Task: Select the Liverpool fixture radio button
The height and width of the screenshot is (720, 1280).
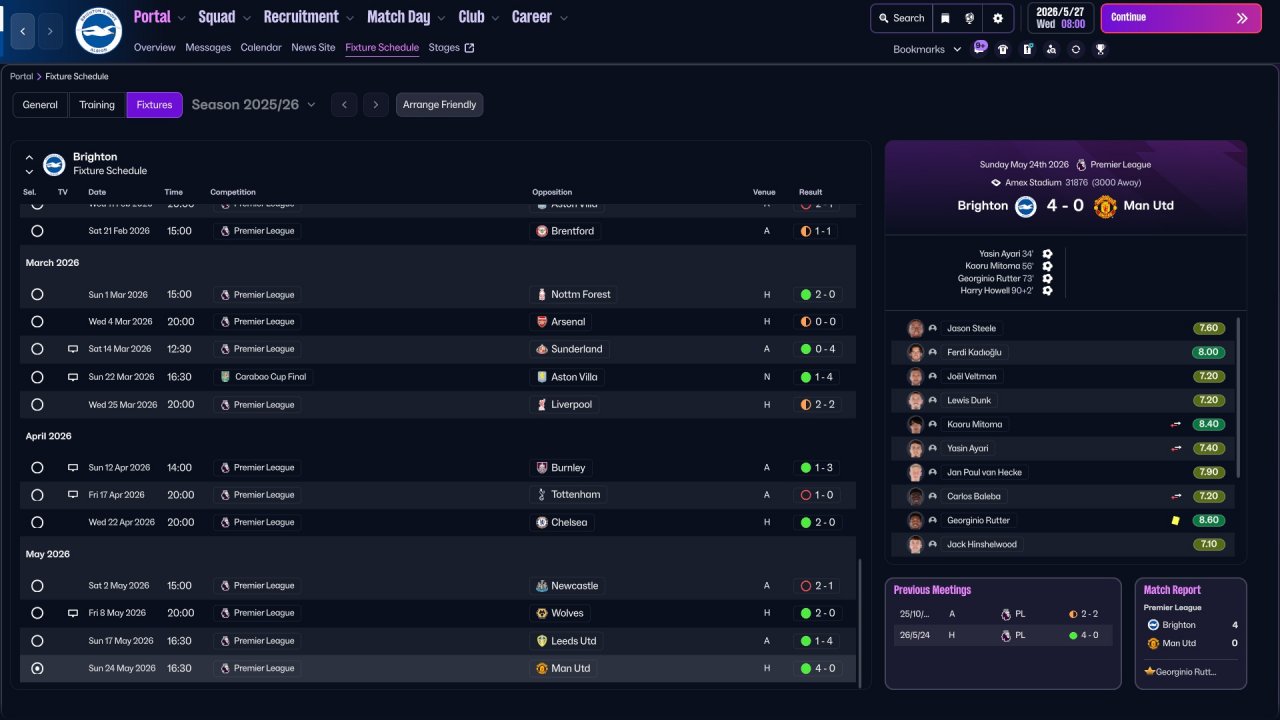Action: (37, 405)
